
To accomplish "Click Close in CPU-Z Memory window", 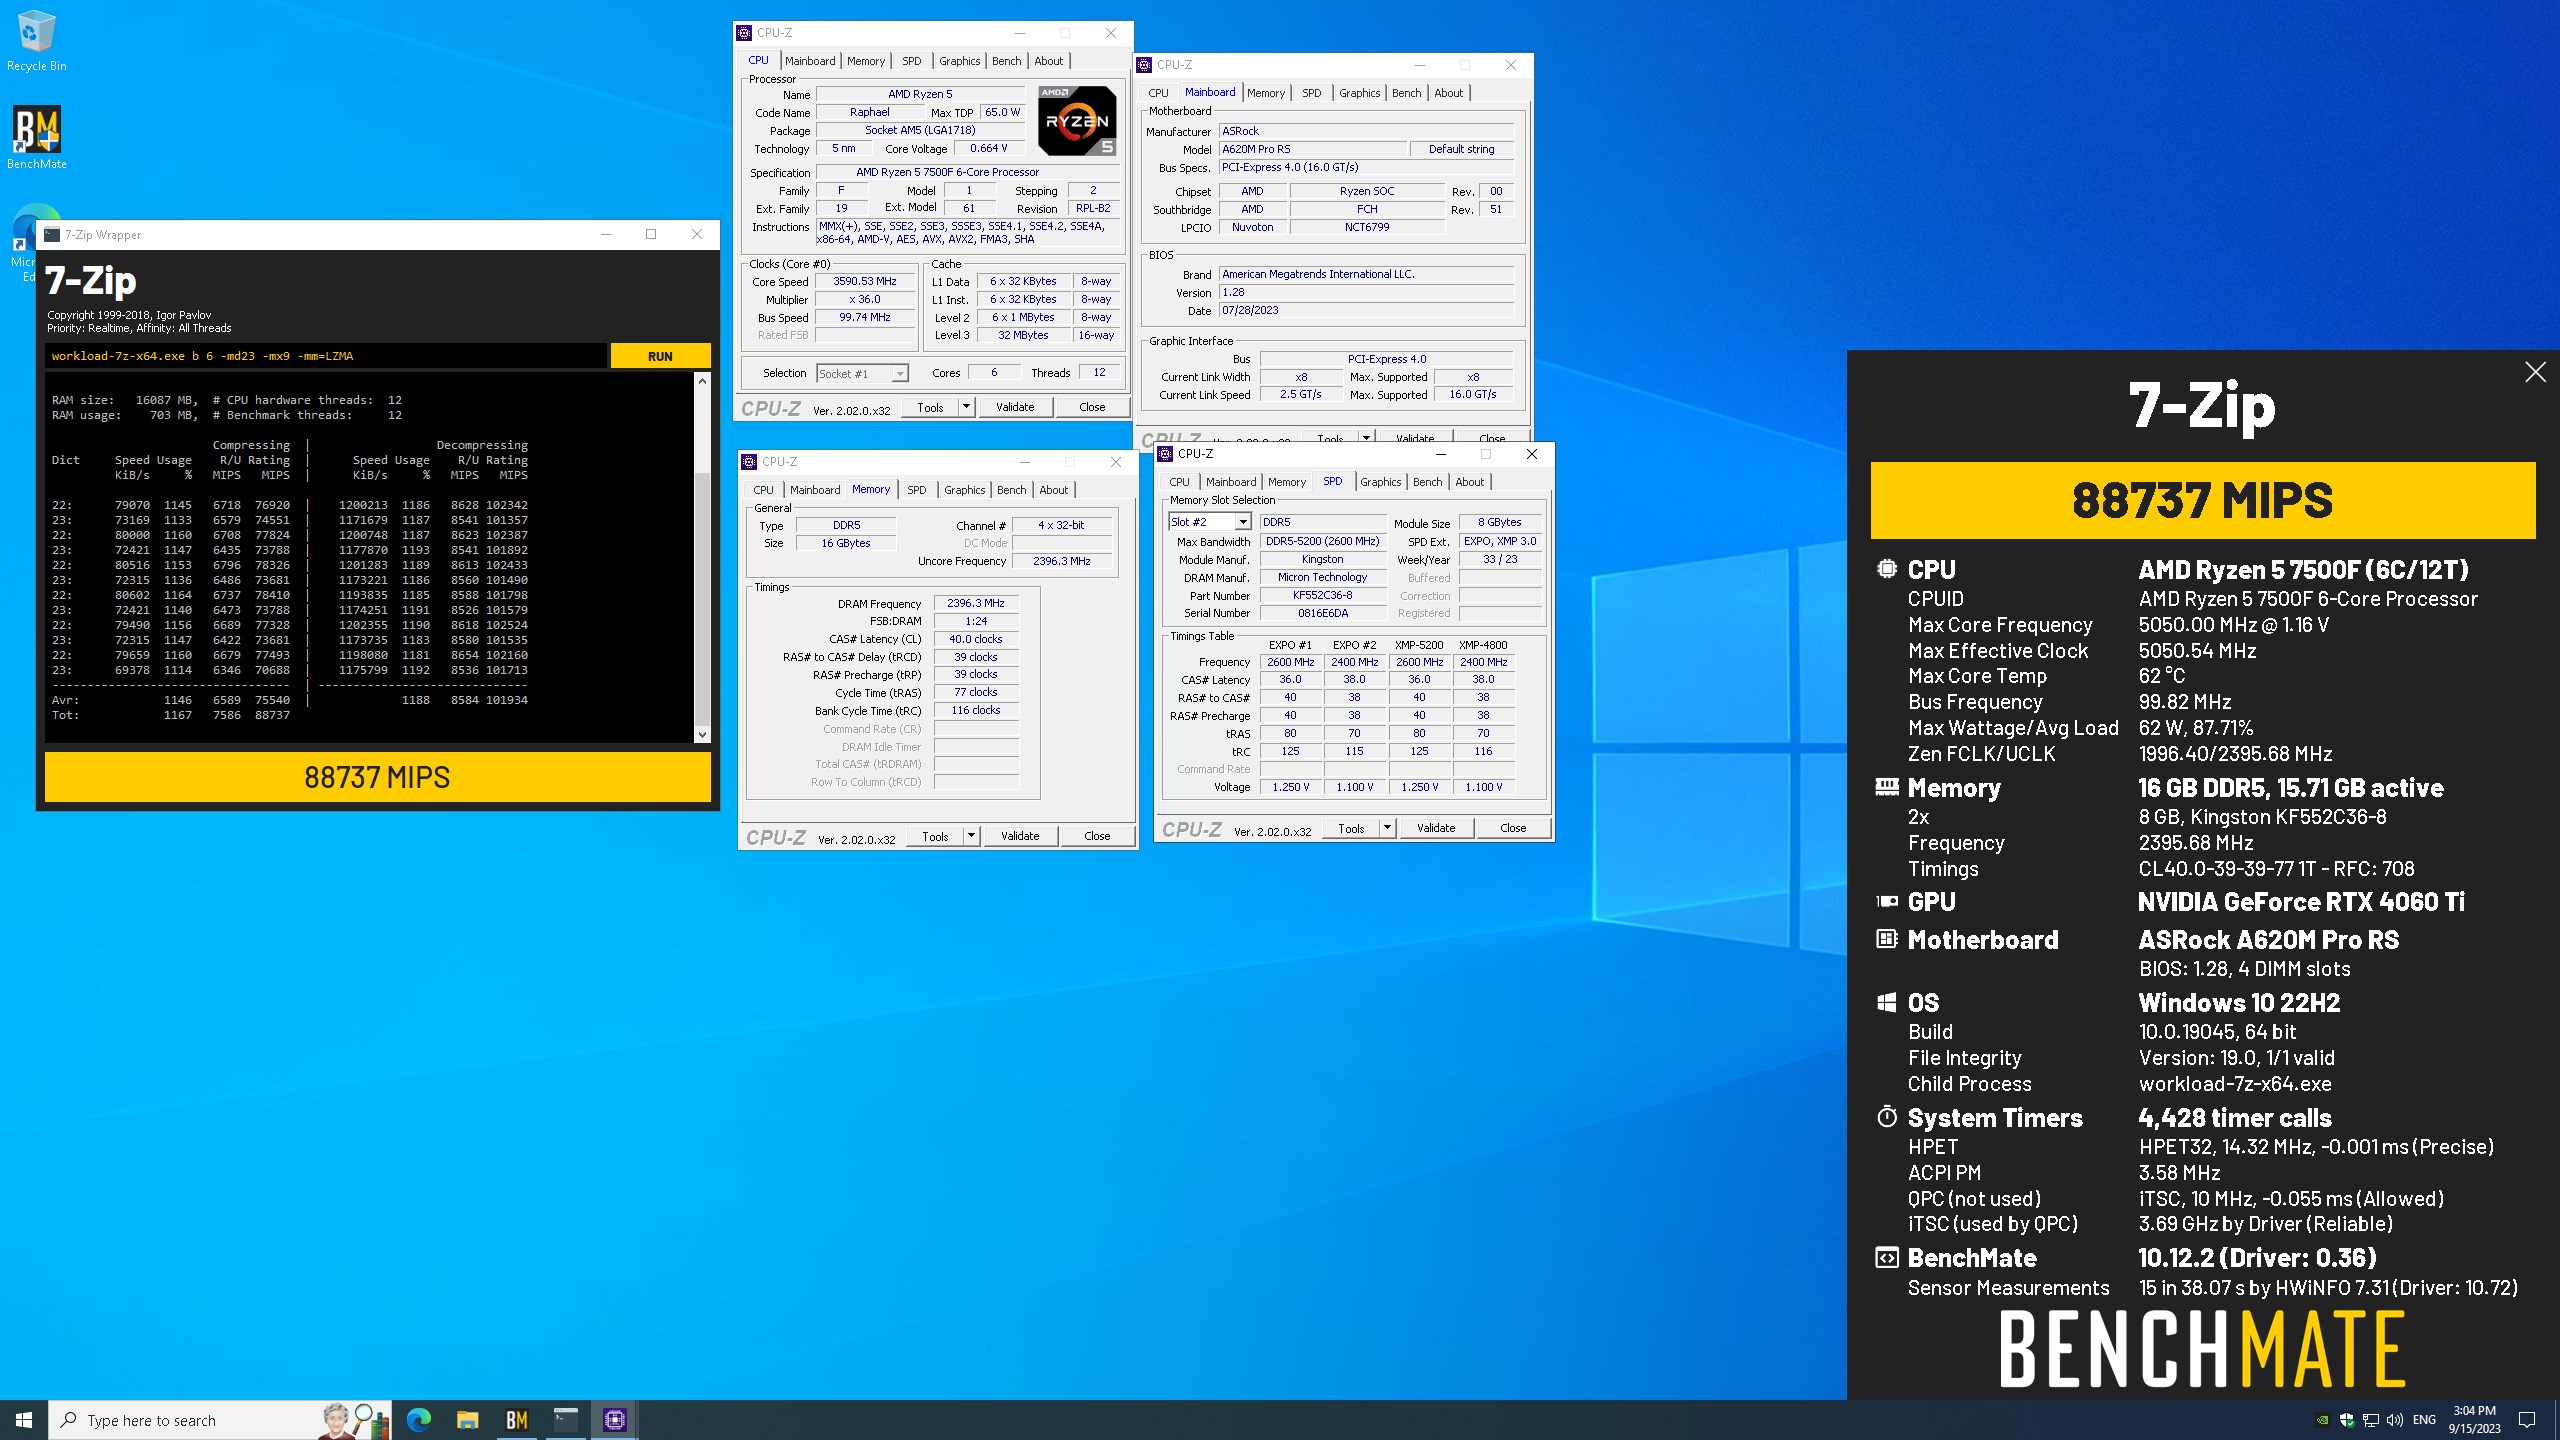I will click(x=1097, y=836).
